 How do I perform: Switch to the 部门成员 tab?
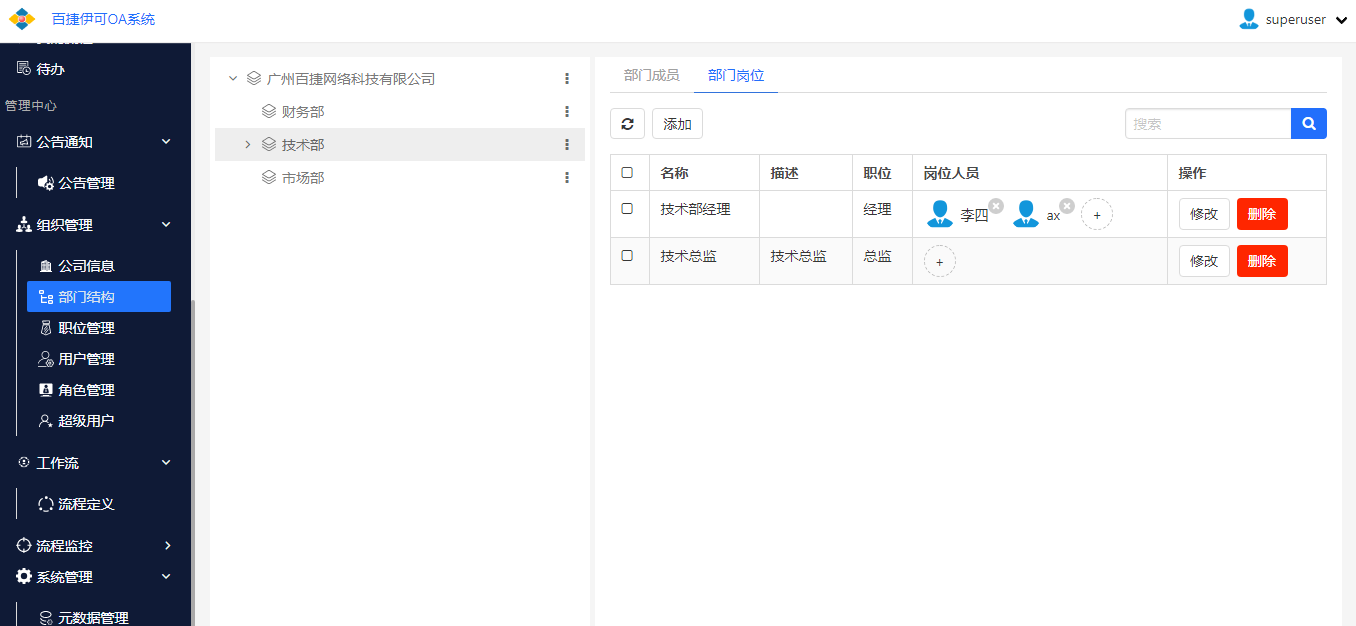coord(651,75)
